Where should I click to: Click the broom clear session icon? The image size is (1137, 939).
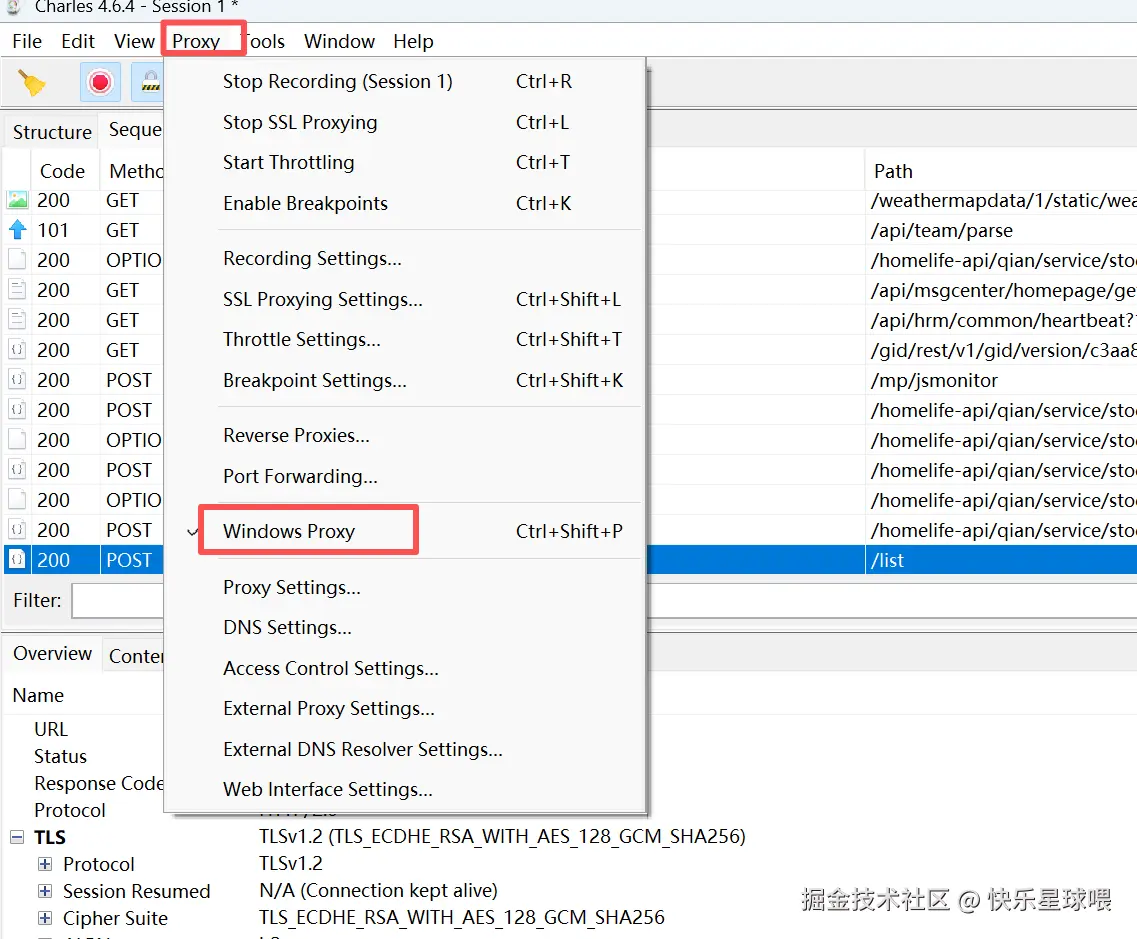[x=31, y=83]
